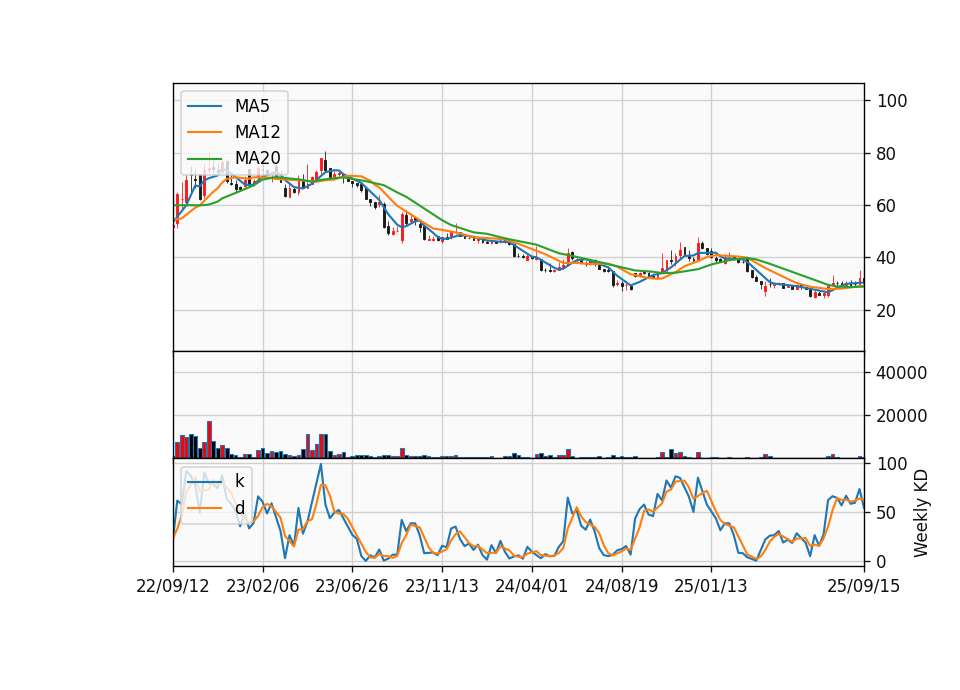Select the 23/06/26 date tick label
960x690 pixels.
351,586
